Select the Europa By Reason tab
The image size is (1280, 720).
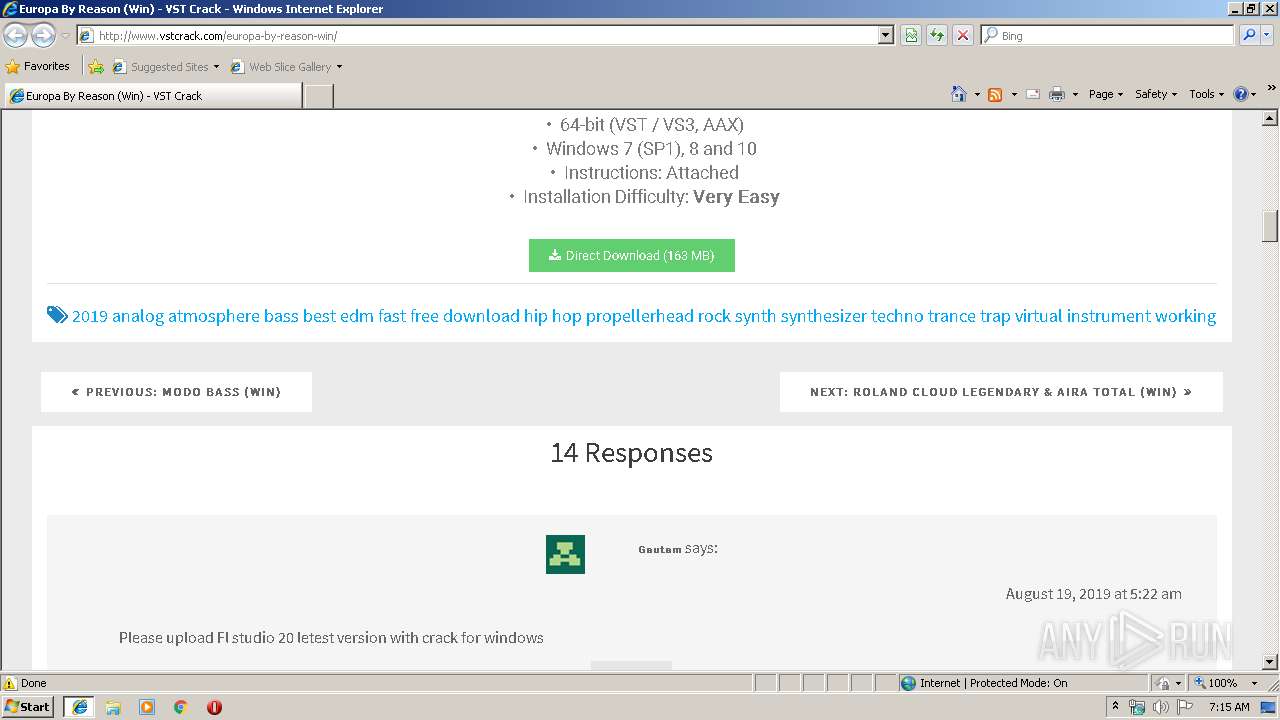point(153,96)
